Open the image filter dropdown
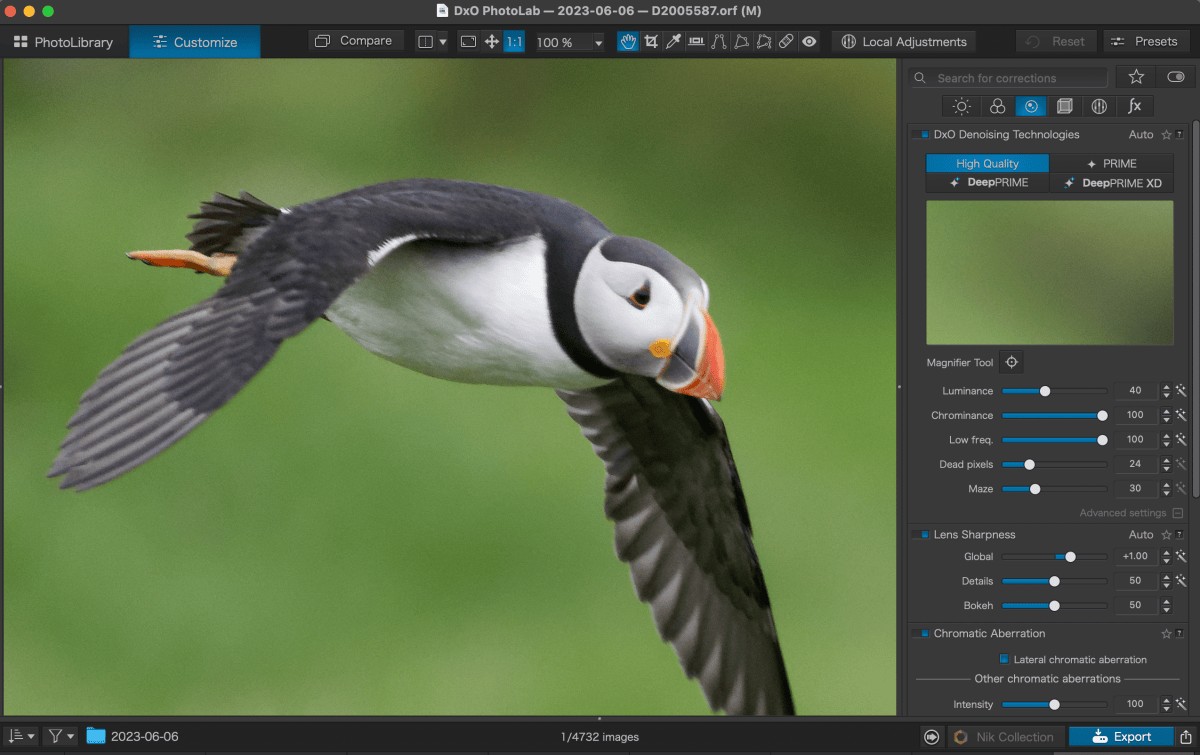The height and width of the screenshot is (755, 1200). (x=60, y=736)
